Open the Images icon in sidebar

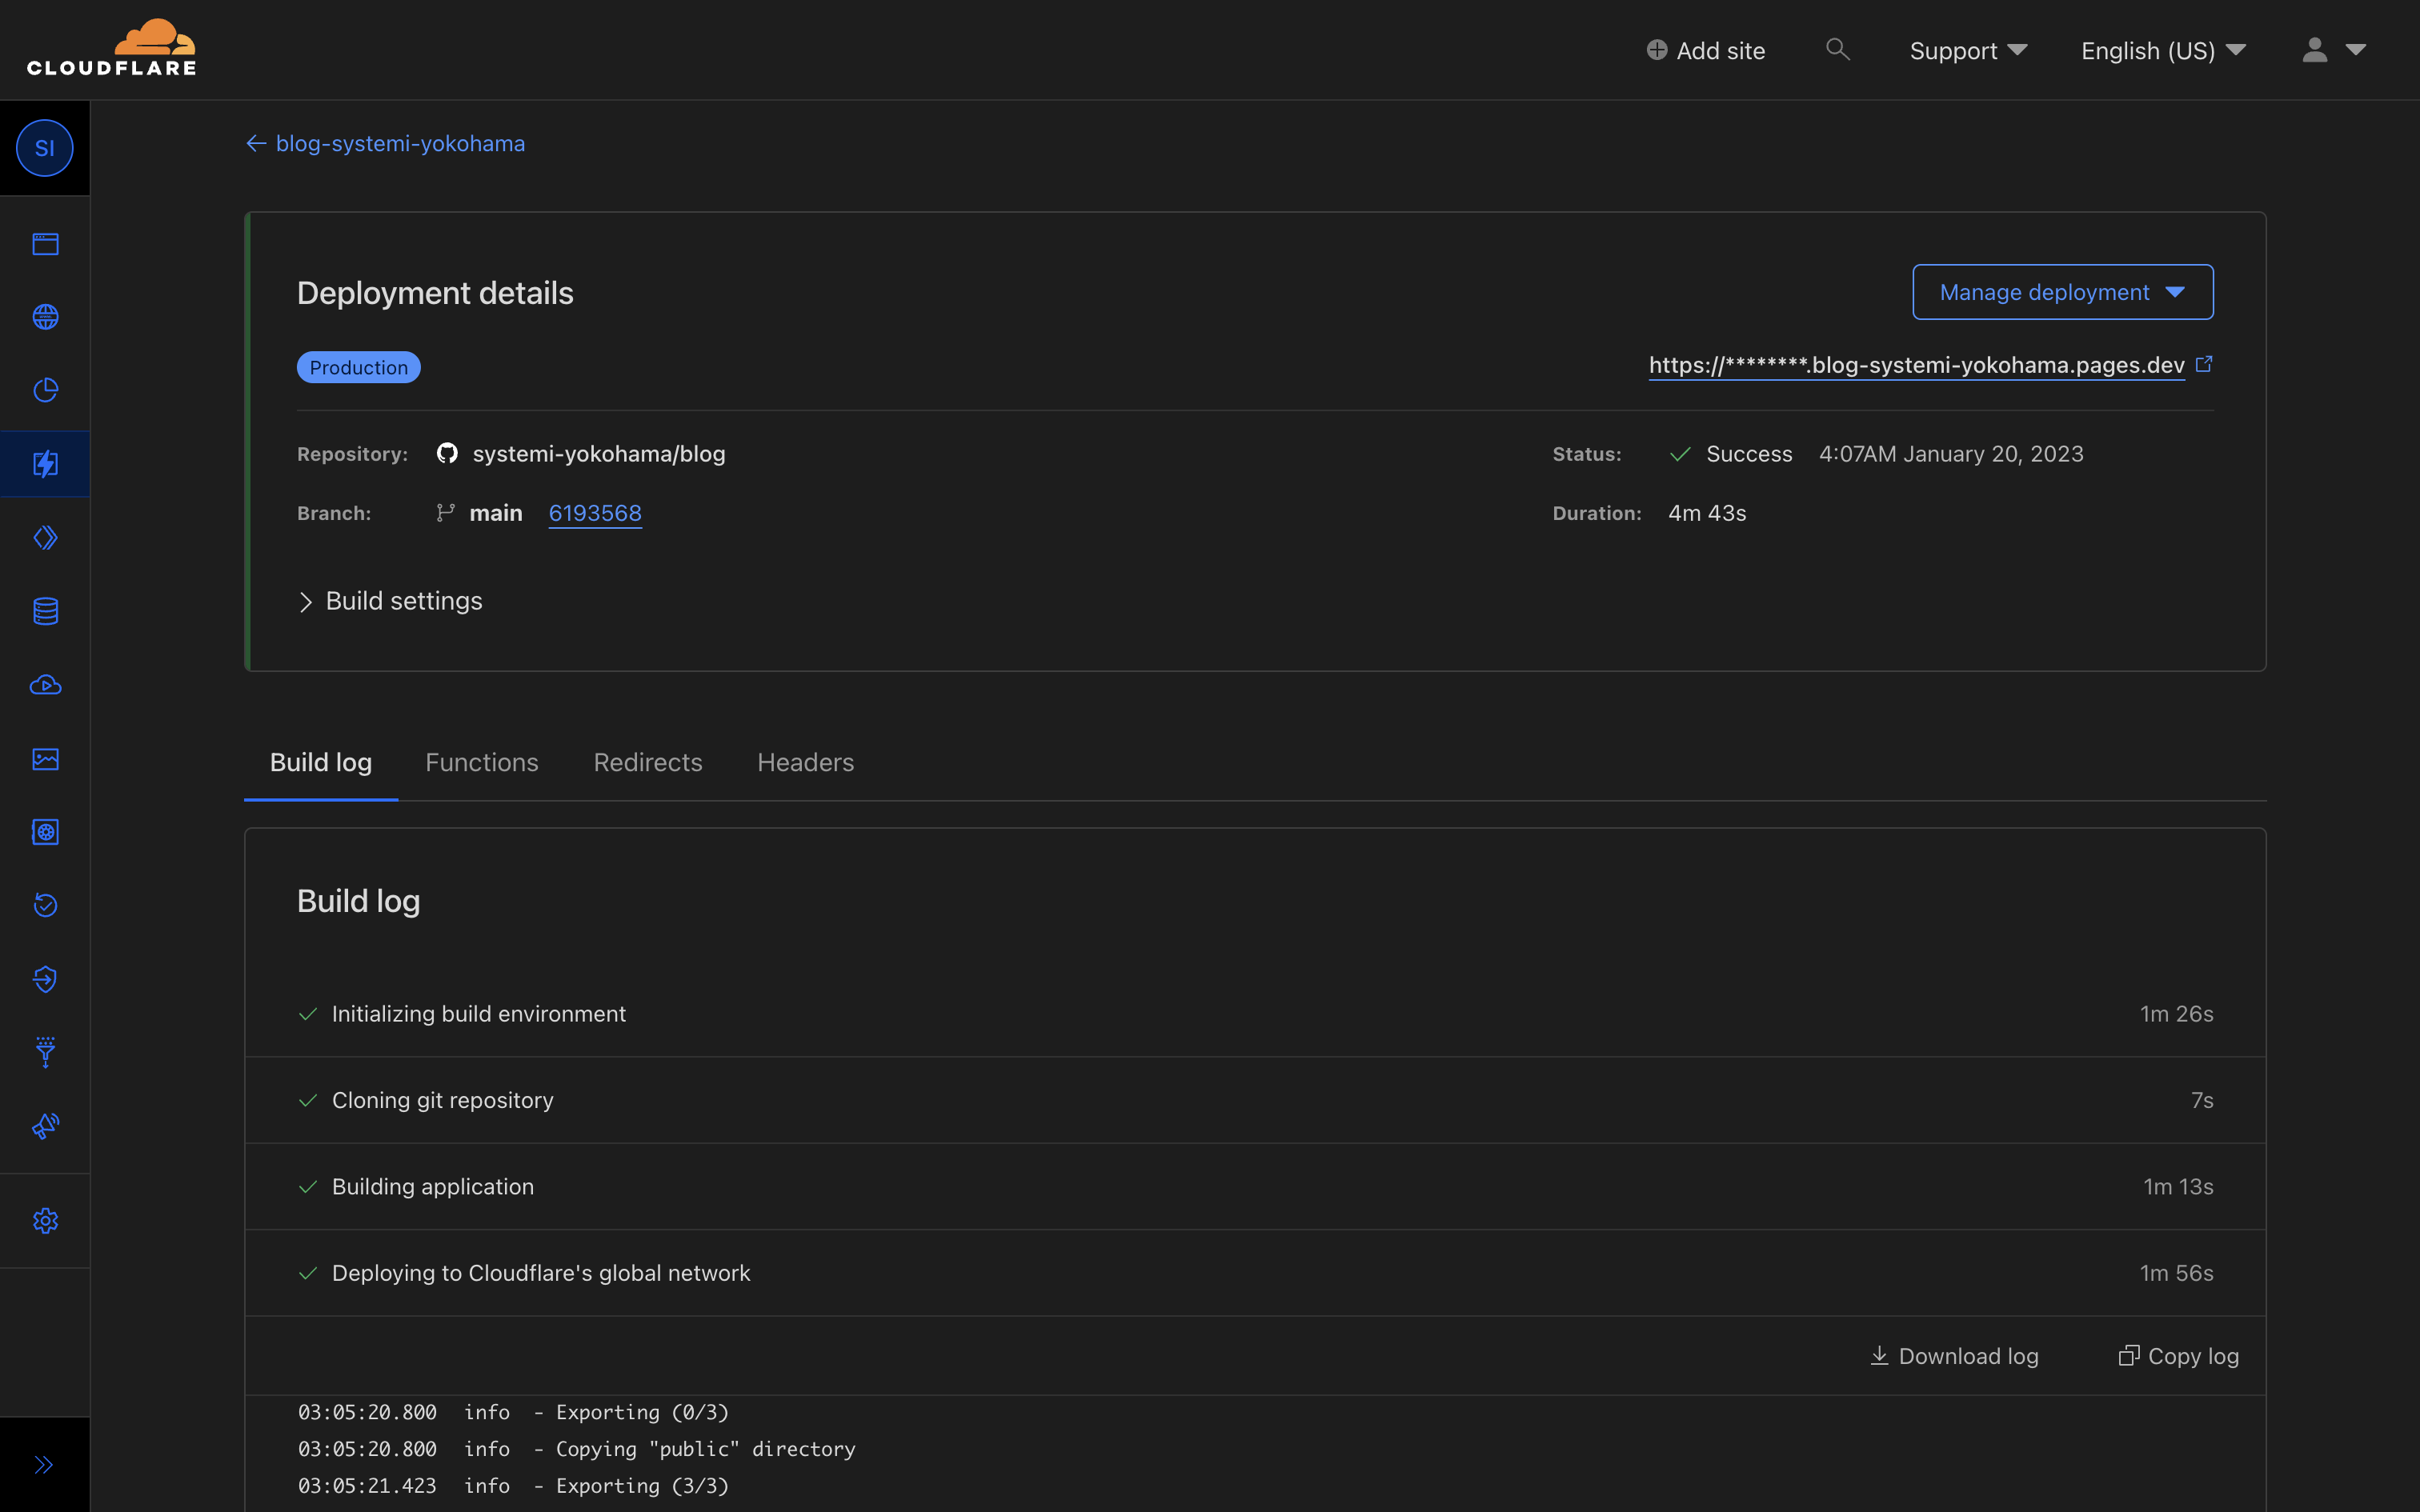coord(45,759)
